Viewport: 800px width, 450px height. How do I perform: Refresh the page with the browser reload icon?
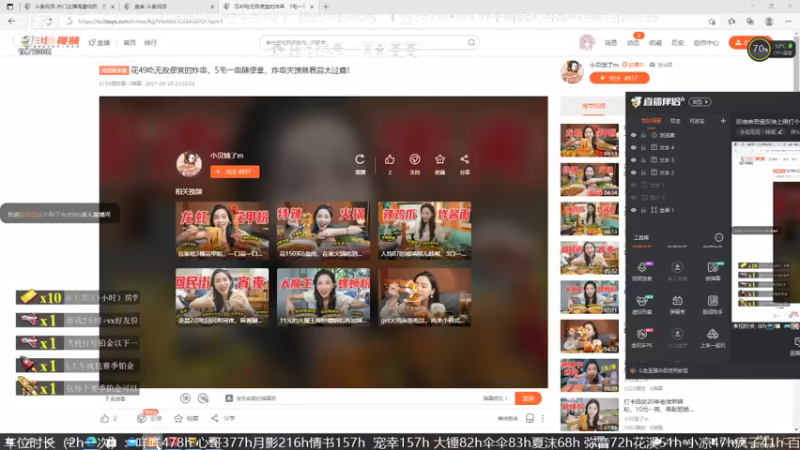(x=48, y=21)
